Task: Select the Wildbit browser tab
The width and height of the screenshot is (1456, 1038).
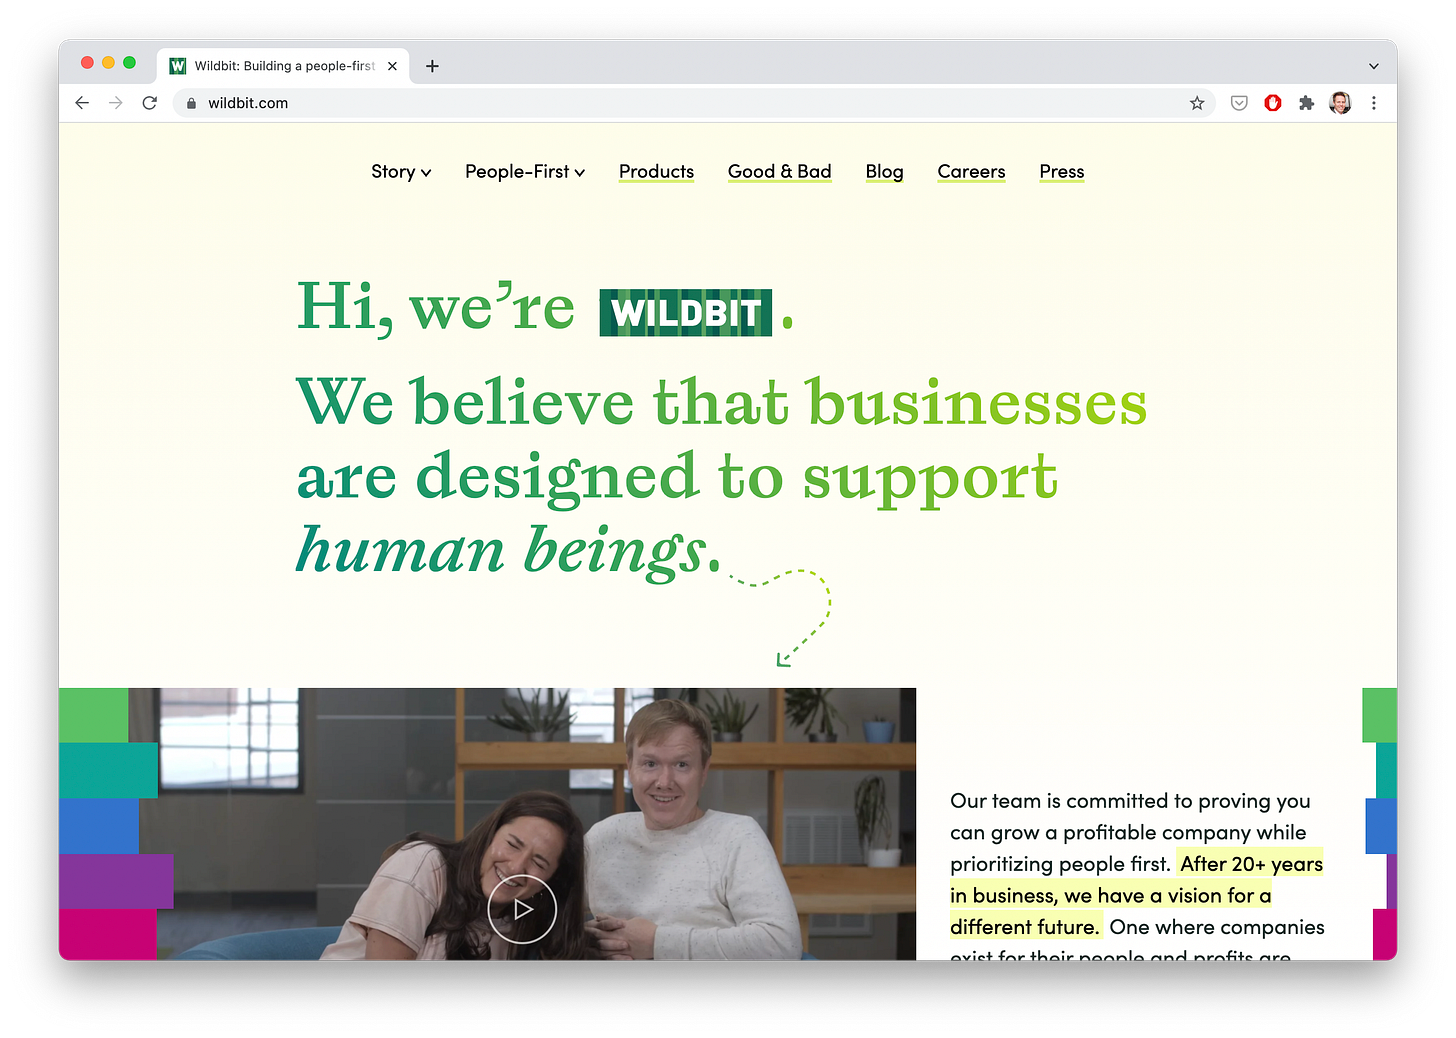Action: pos(284,66)
